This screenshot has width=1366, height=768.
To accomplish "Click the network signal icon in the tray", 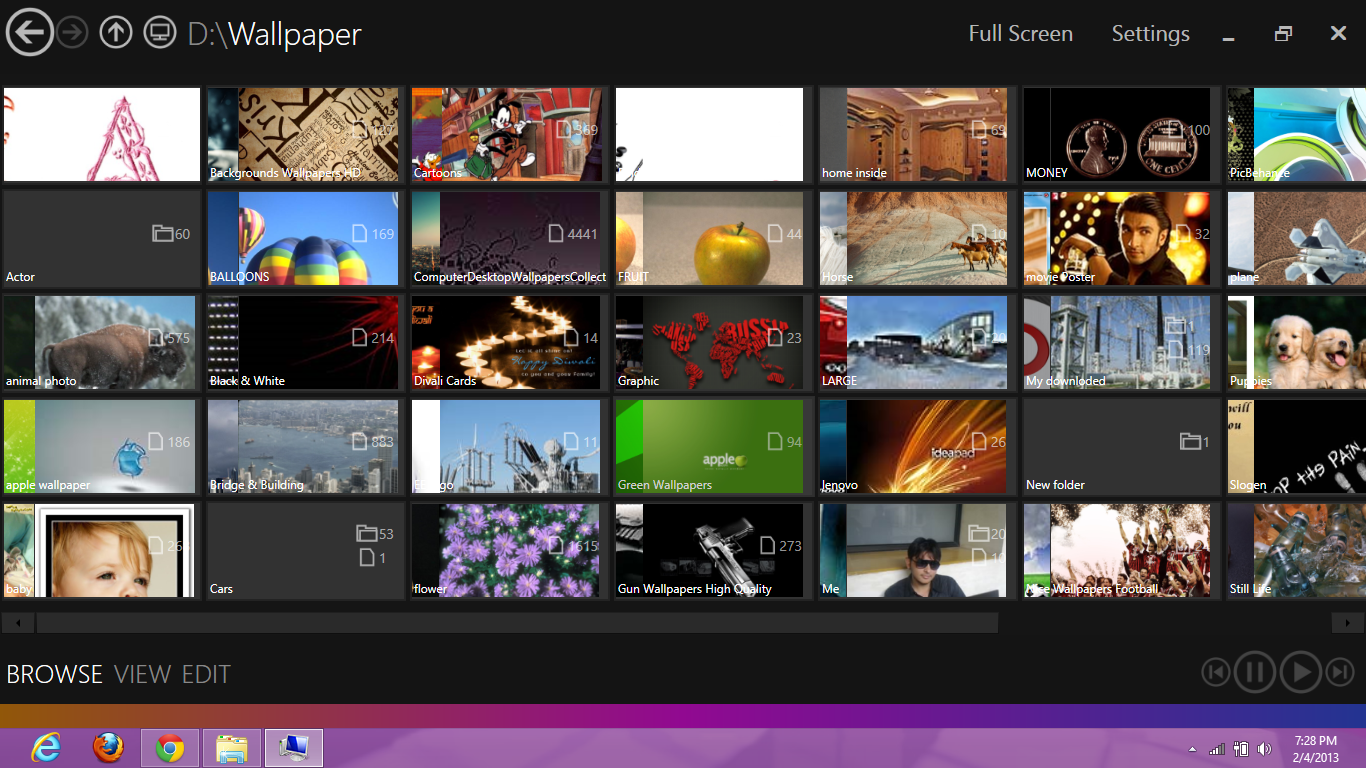I will [x=1217, y=749].
